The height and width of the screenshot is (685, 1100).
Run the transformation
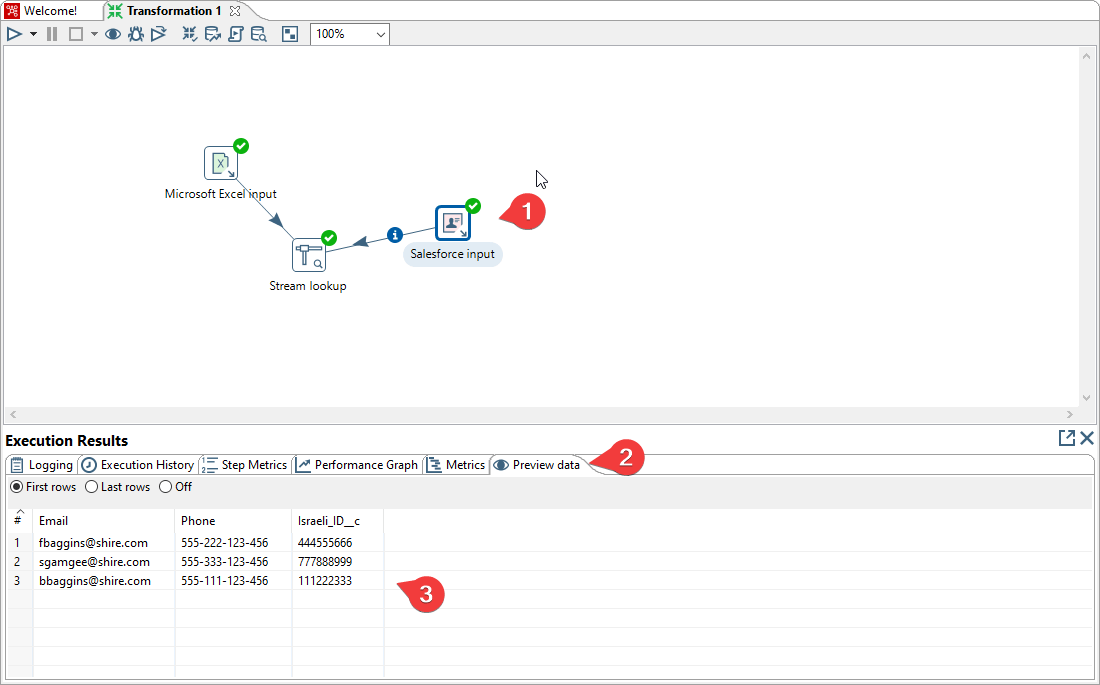[x=14, y=33]
